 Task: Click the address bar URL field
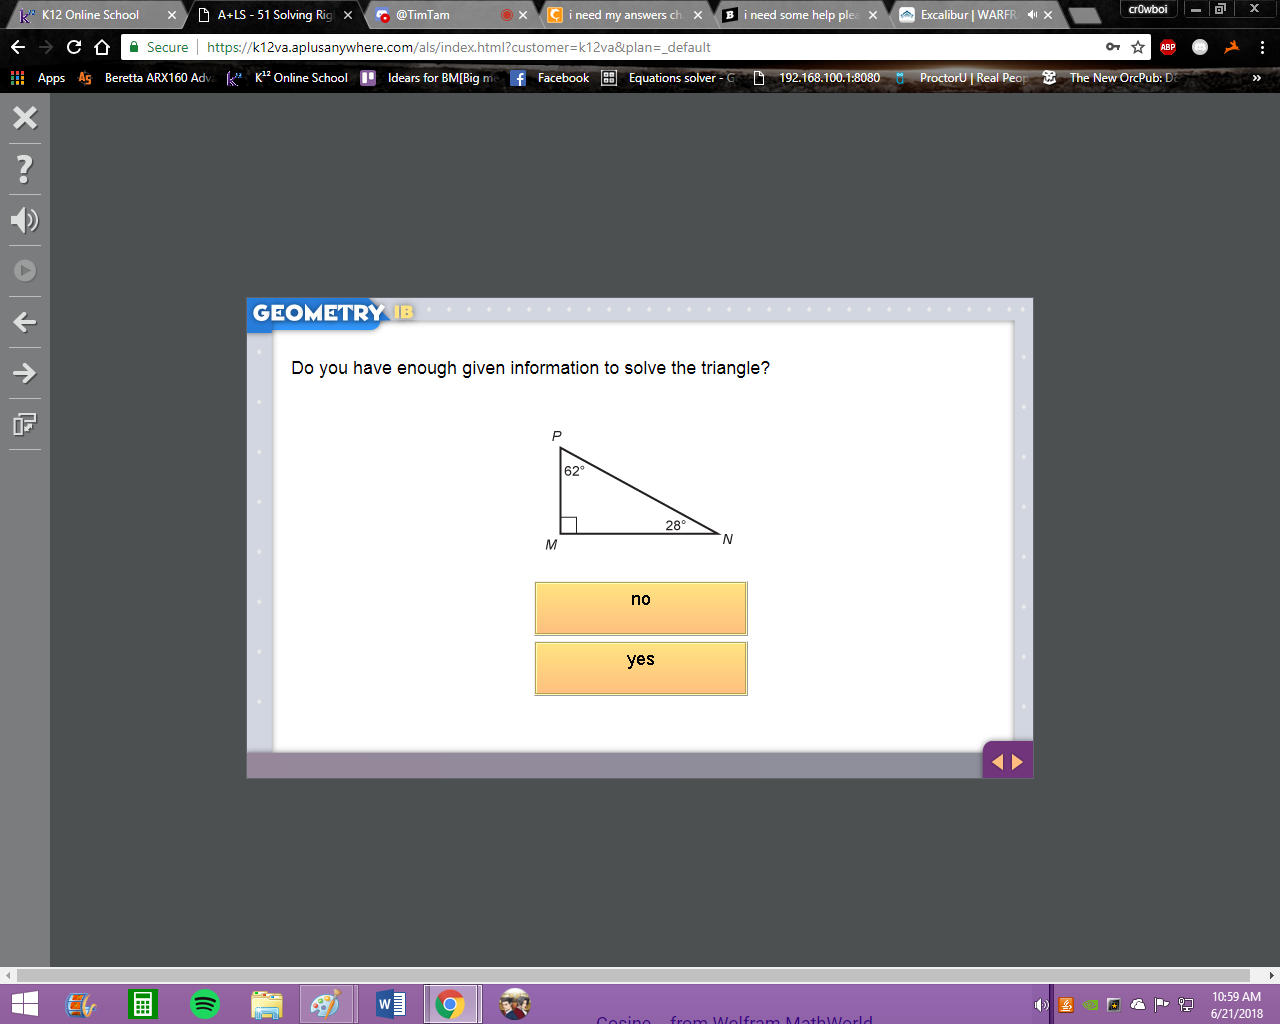point(650,47)
